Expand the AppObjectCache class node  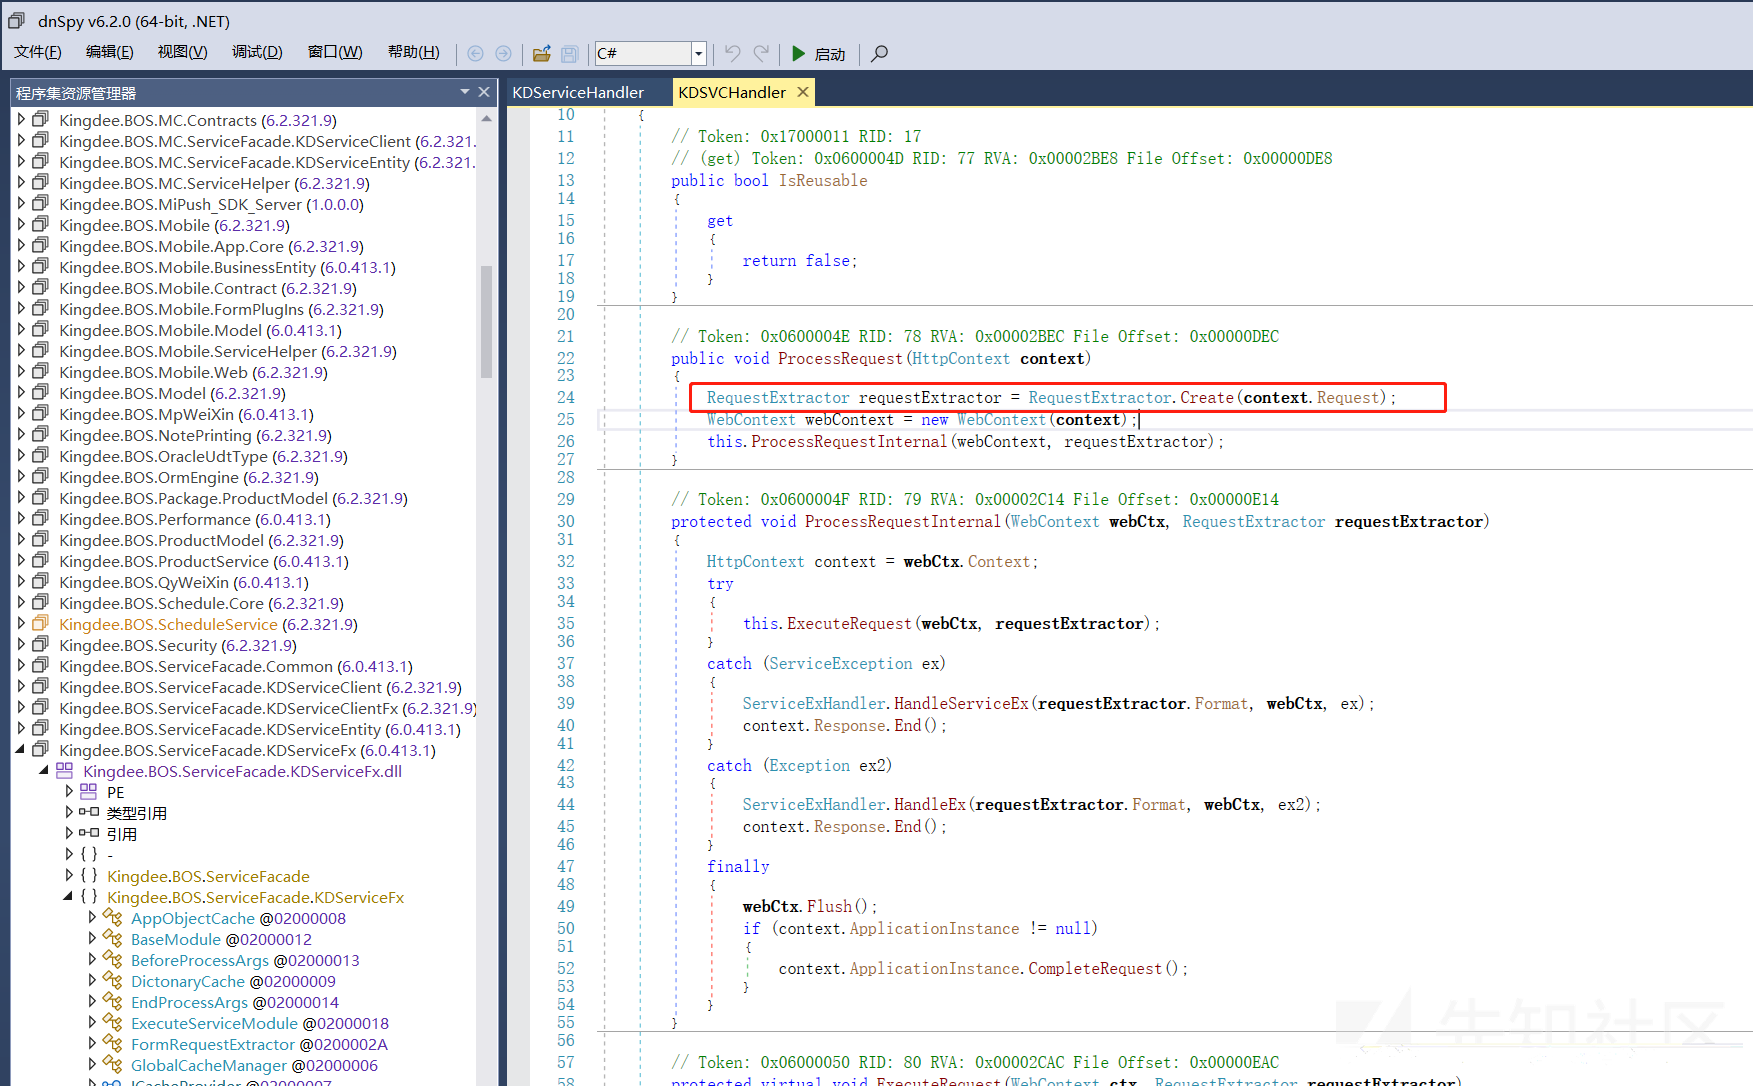pyautogui.click(x=92, y=917)
